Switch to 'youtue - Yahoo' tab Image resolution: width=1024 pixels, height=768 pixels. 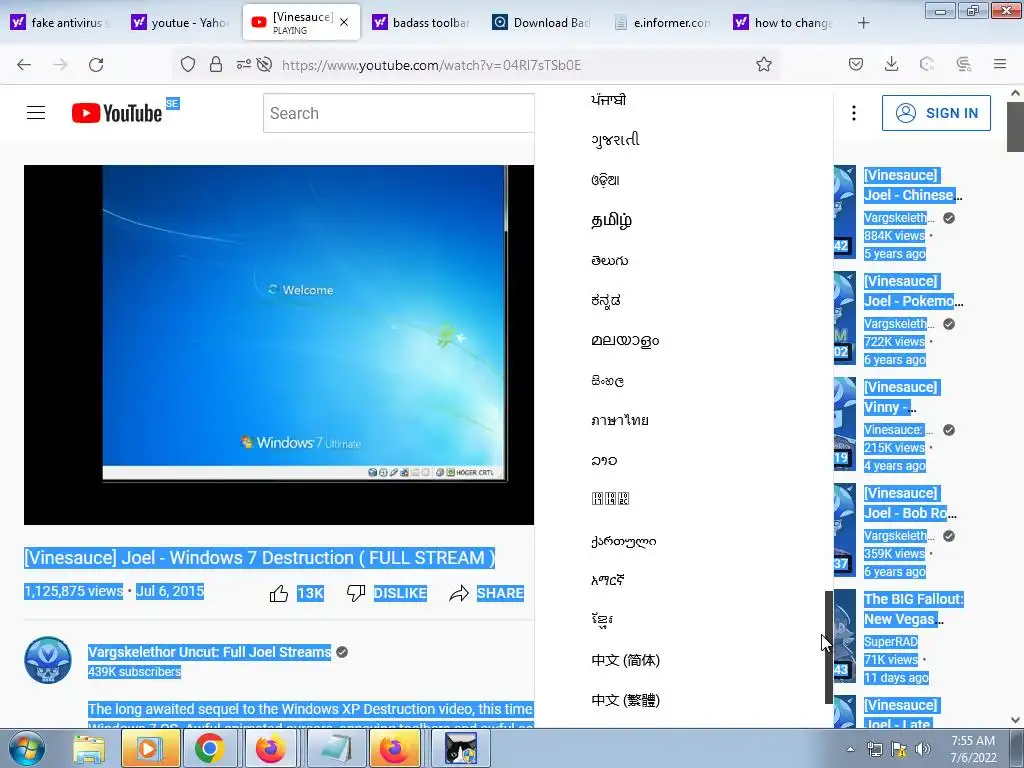click(182, 23)
